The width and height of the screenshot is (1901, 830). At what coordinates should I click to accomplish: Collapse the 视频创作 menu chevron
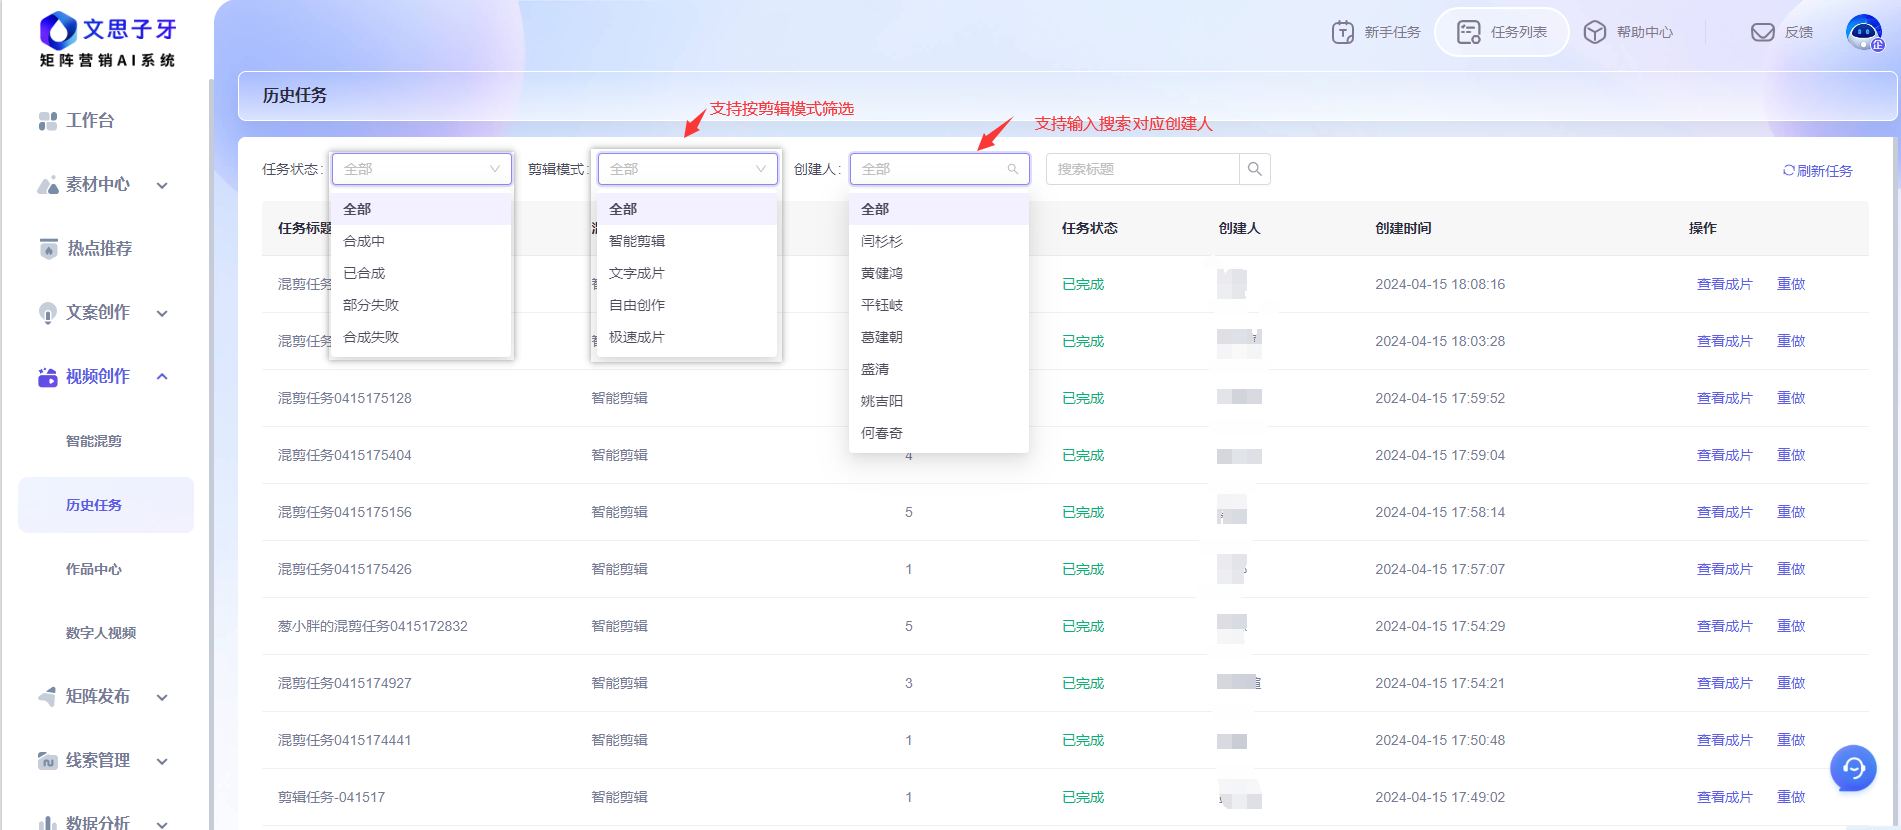[x=162, y=377]
